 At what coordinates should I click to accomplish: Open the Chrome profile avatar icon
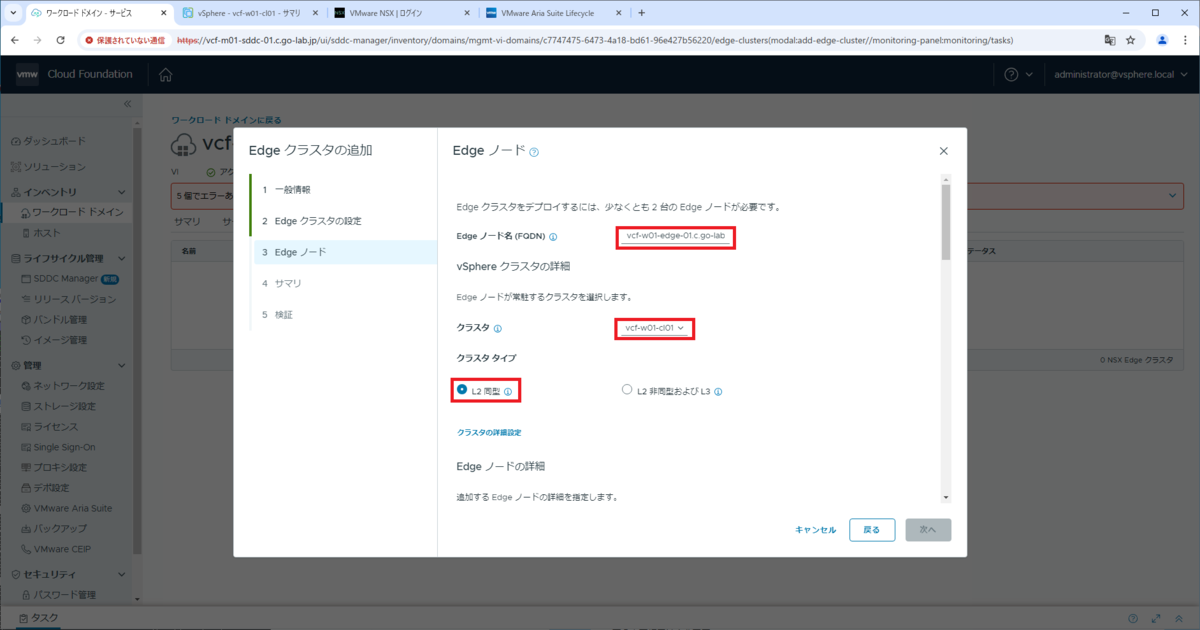(1163, 40)
